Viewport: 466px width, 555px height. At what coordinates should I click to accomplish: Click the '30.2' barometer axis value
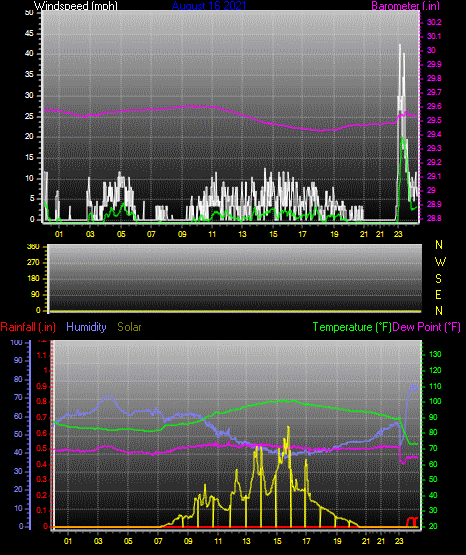pos(434,22)
